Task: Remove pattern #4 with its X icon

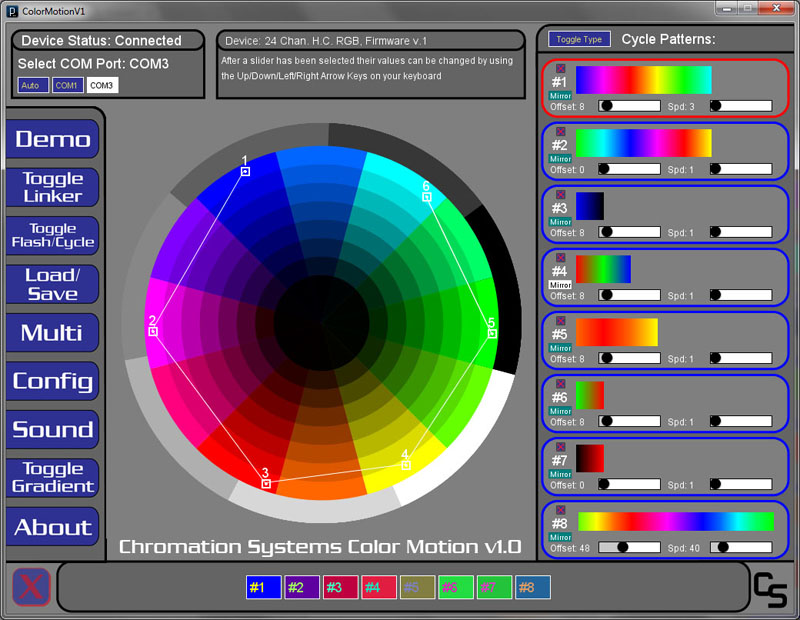Action: [560, 258]
